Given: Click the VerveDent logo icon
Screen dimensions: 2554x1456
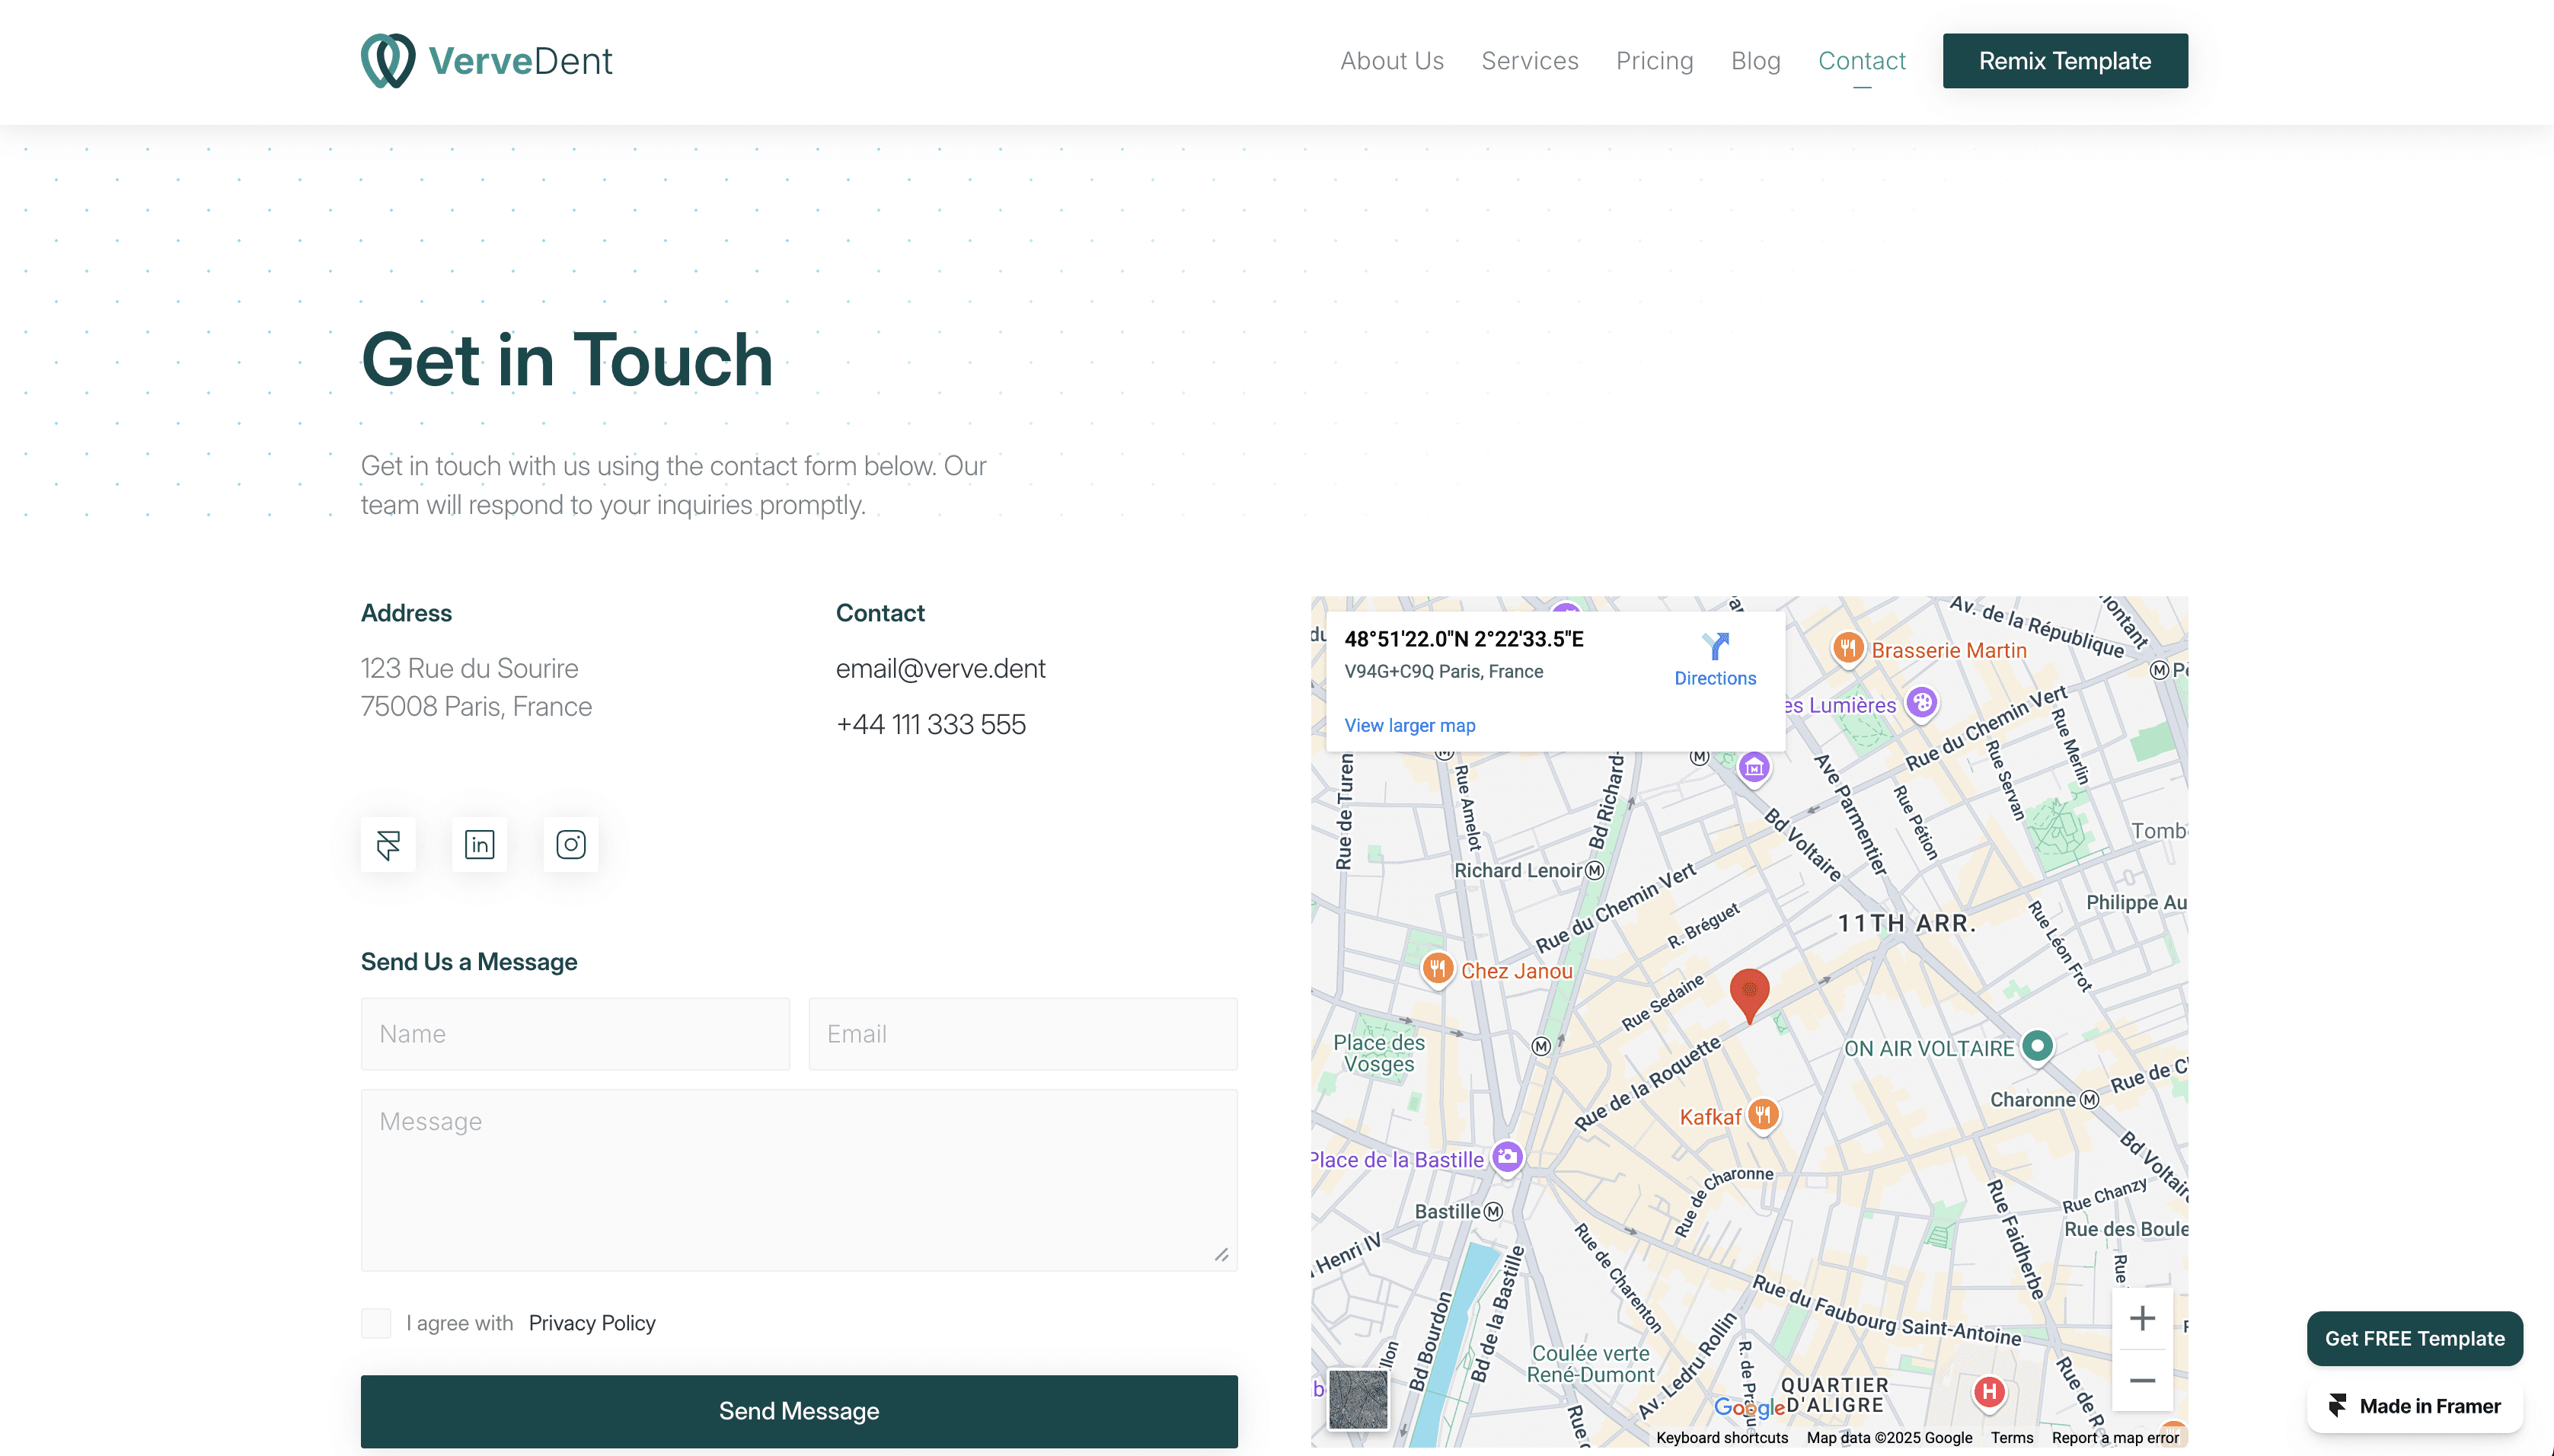Looking at the screenshot, I should point(388,60).
